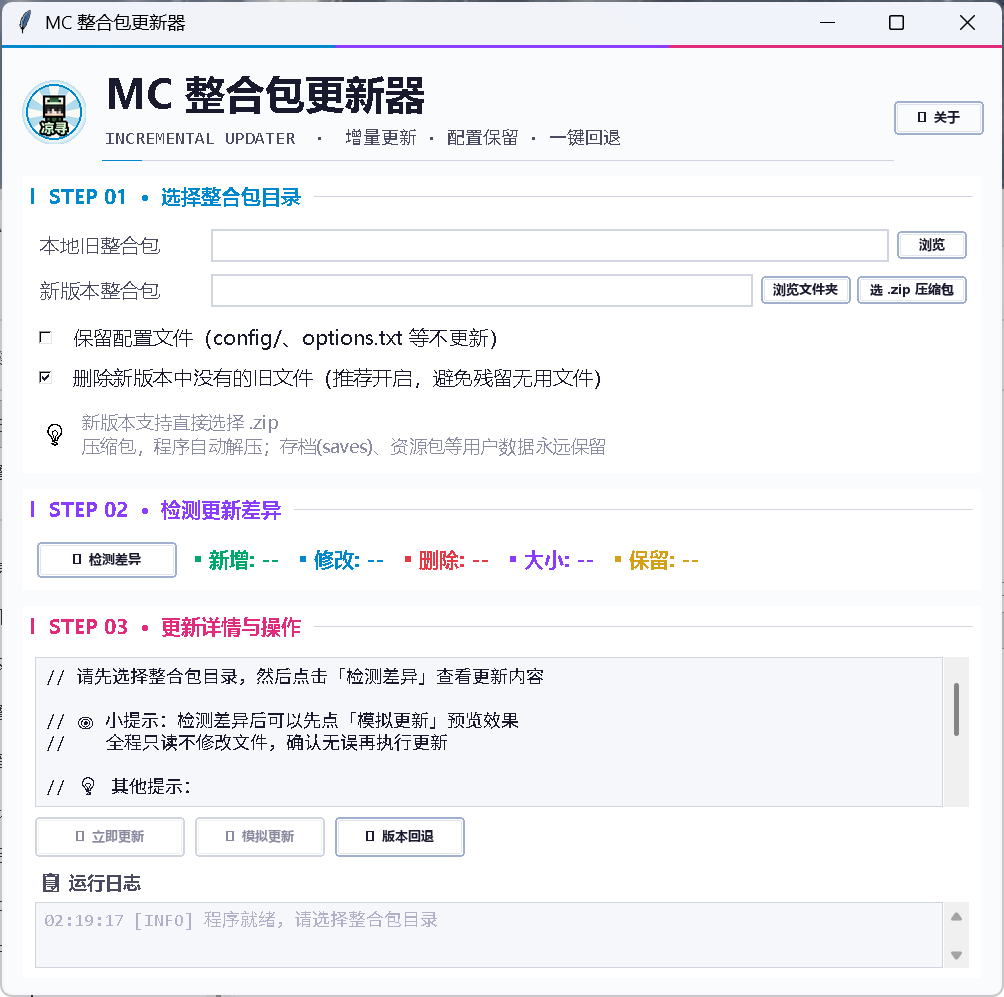The width and height of the screenshot is (1004, 997).
Task: Click the 模拟更新 button
Action: point(260,837)
